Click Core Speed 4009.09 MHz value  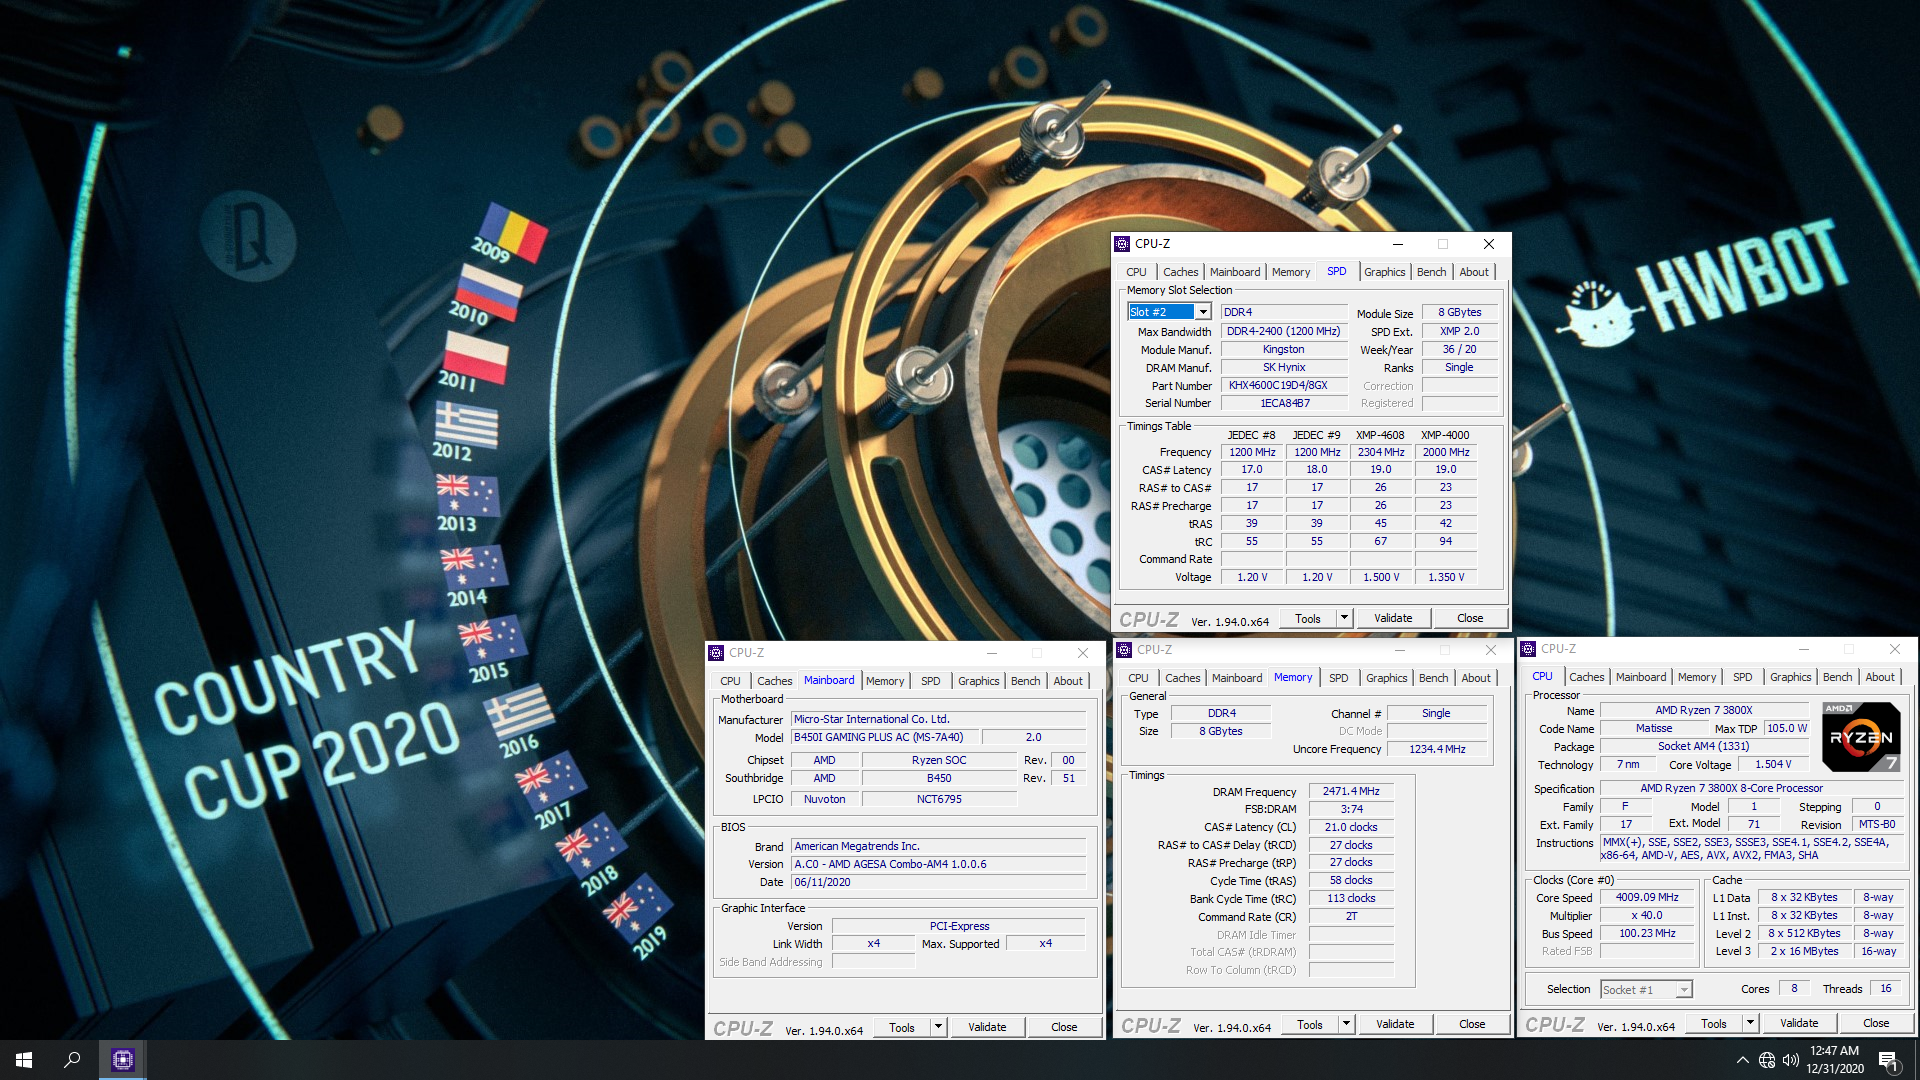pos(1647,898)
